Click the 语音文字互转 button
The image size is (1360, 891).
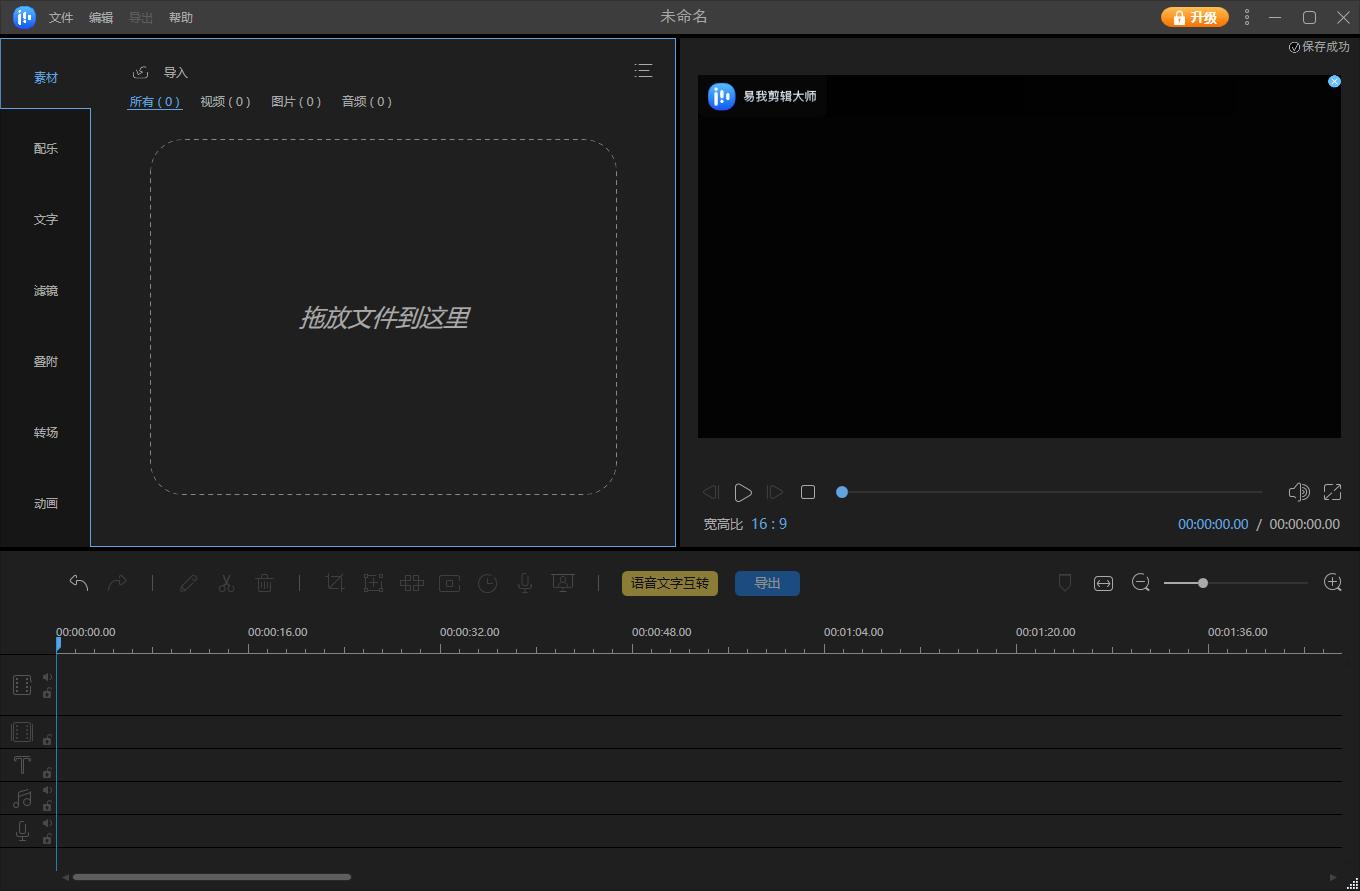point(669,583)
